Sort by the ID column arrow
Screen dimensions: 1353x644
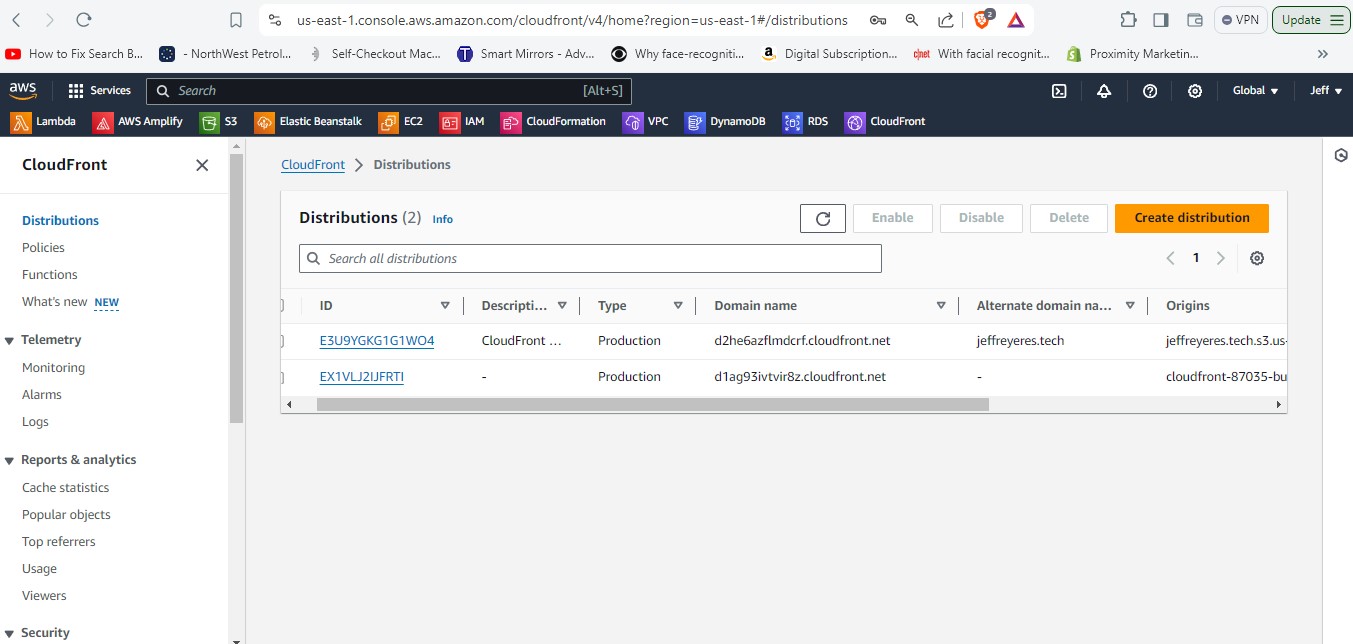[445, 306]
